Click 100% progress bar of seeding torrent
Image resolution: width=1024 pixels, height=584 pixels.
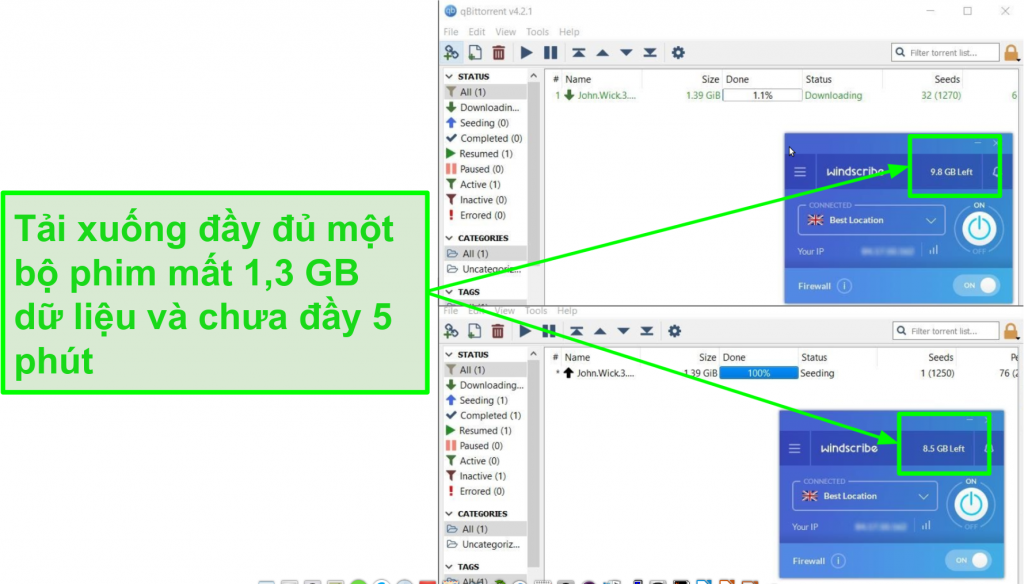[758, 374]
